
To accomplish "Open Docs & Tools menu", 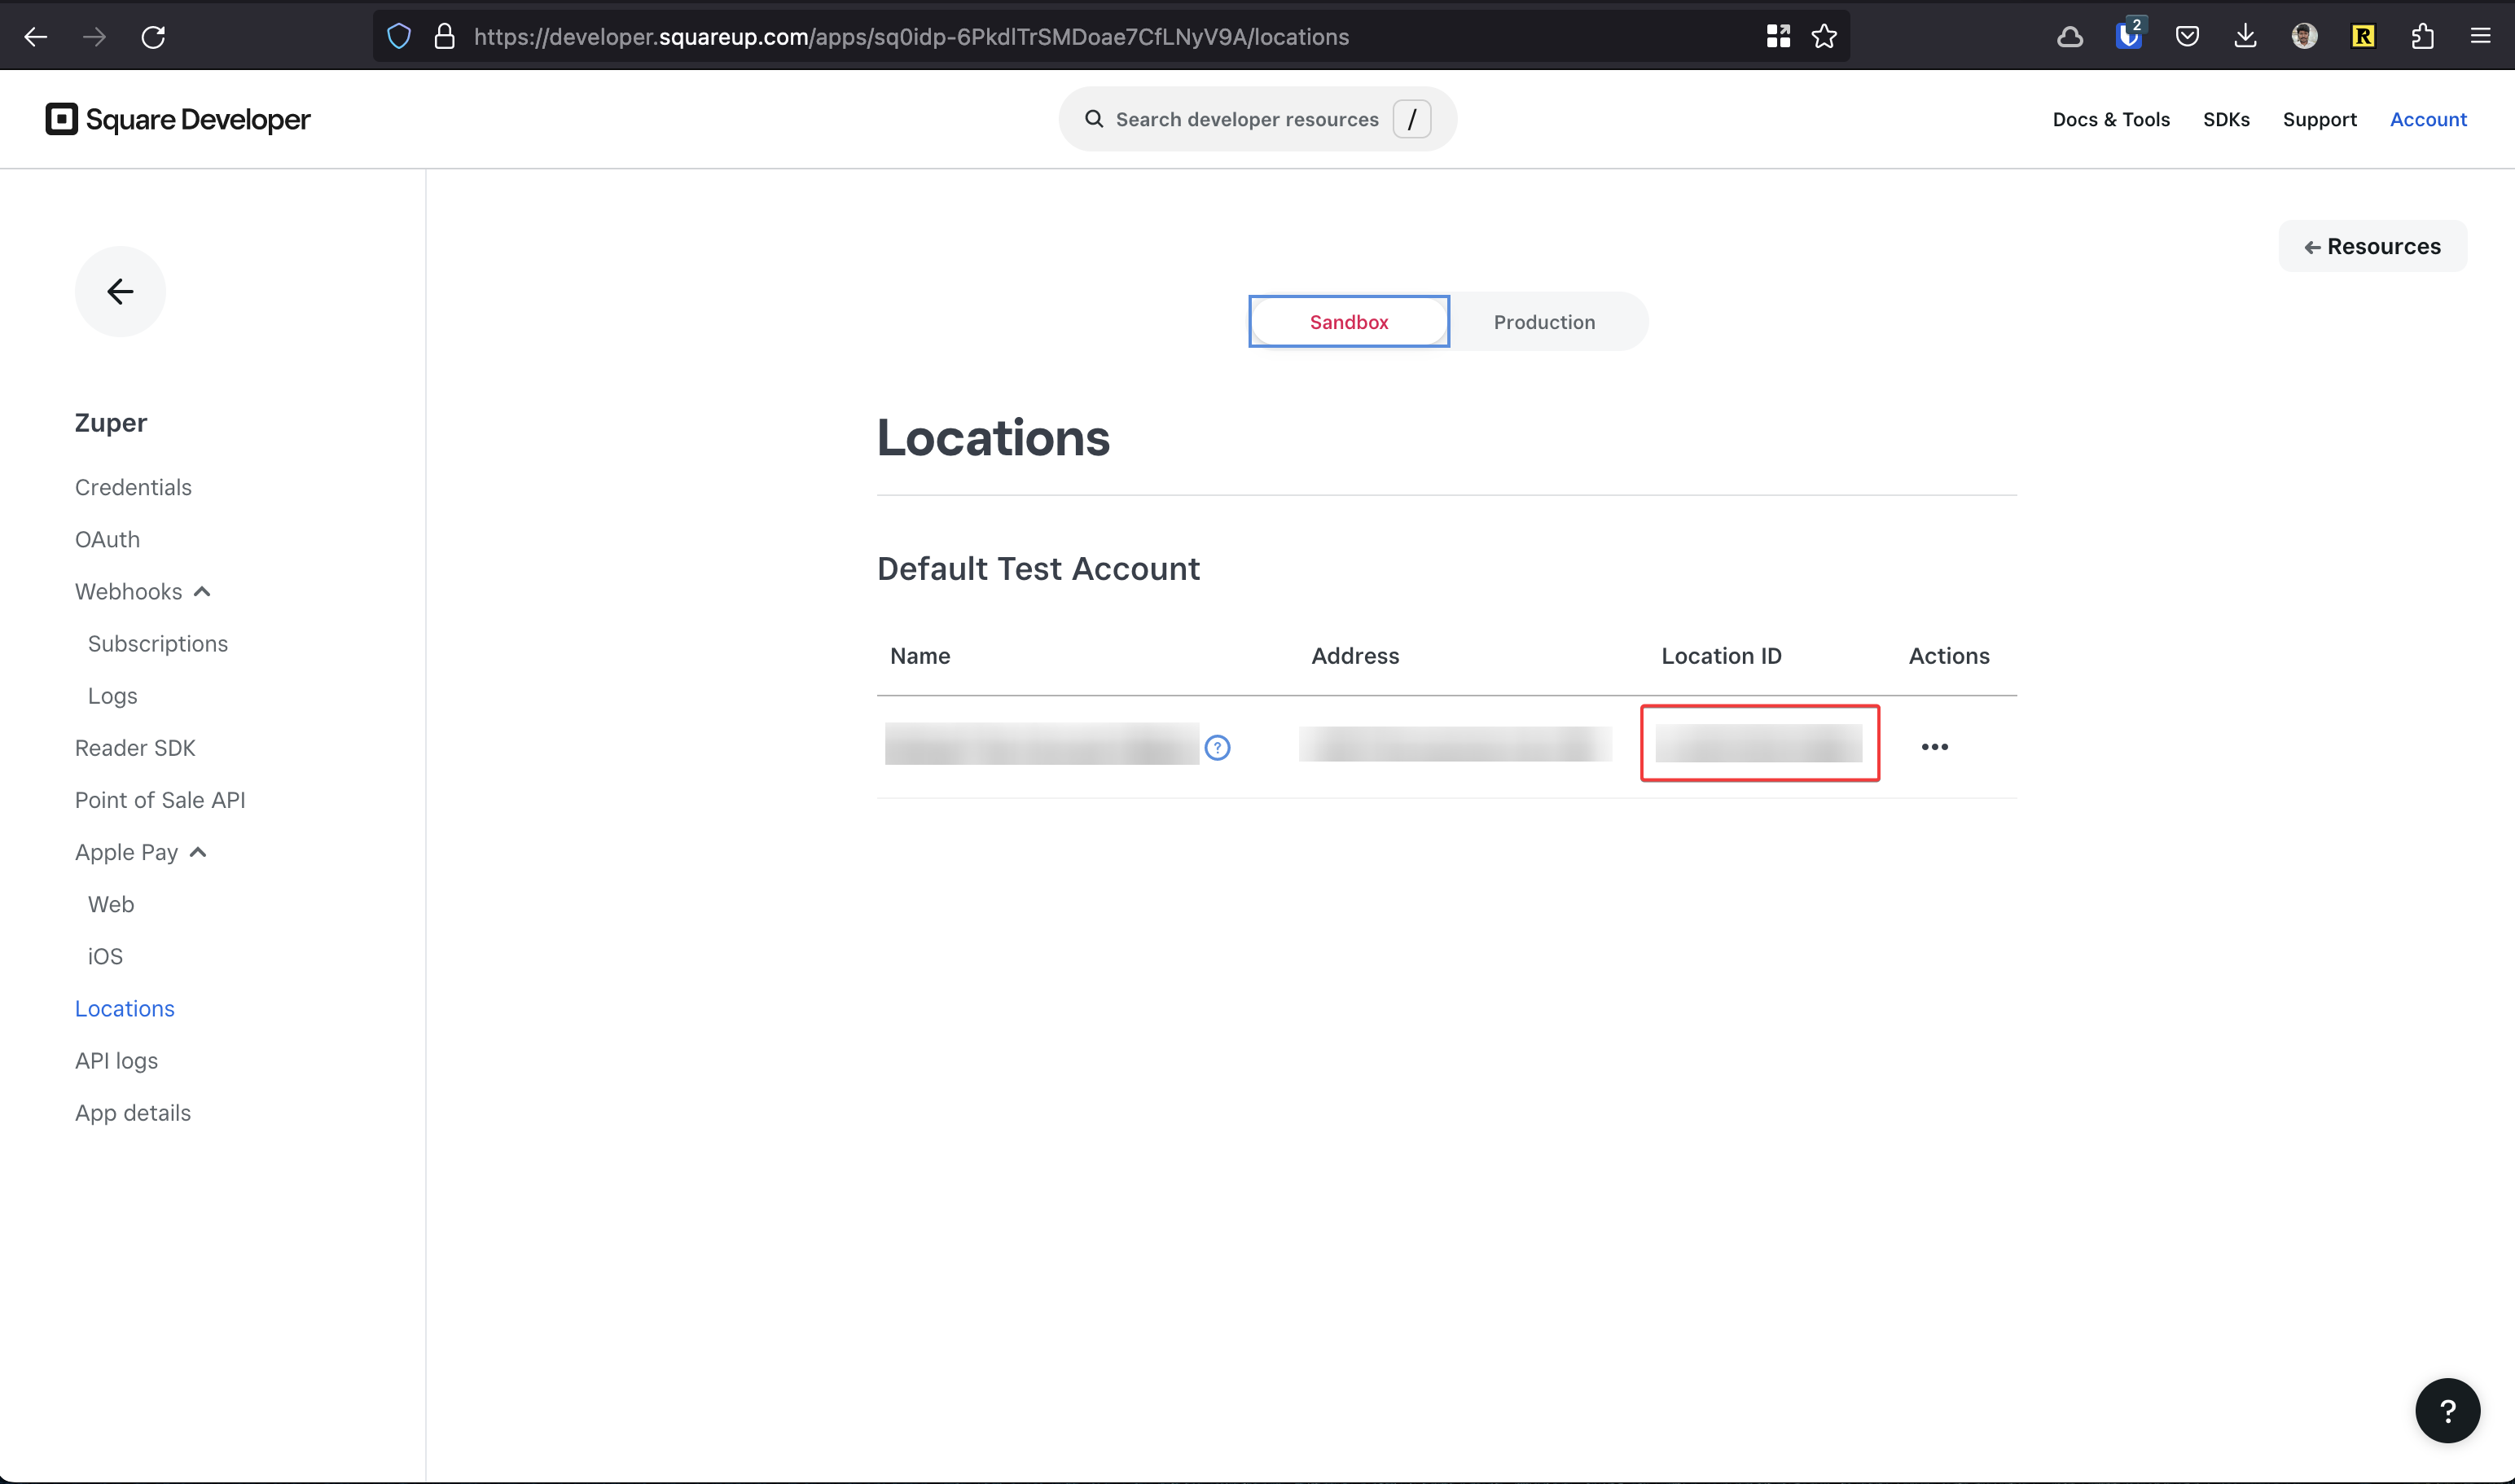I will click(2110, 119).
